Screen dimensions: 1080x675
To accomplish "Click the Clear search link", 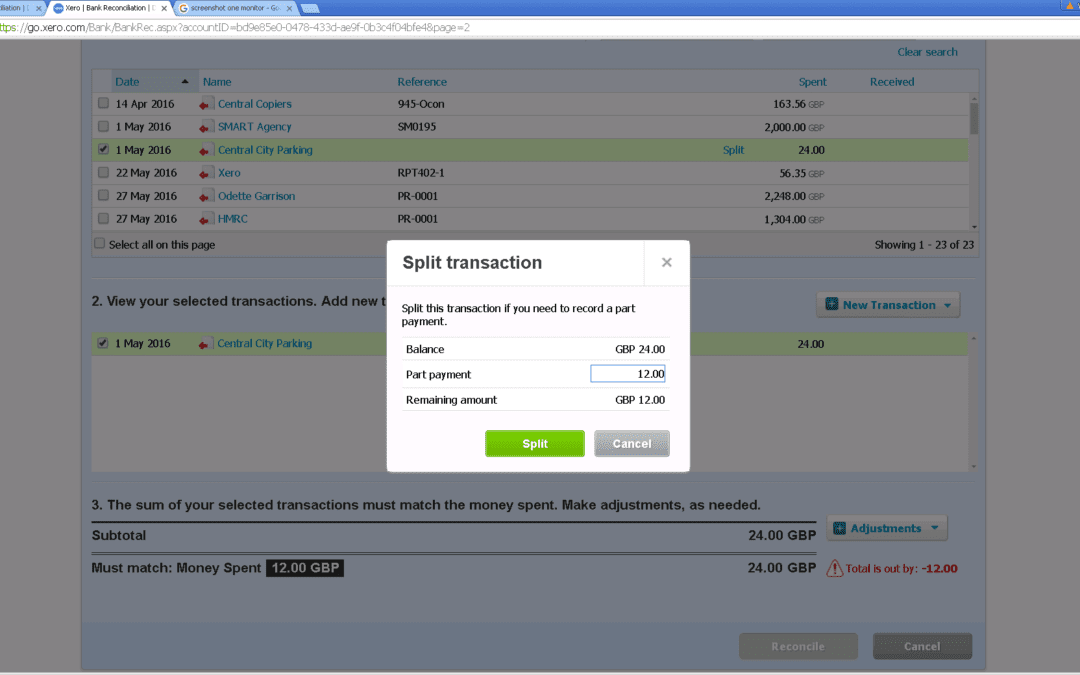I will click(x=927, y=52).
